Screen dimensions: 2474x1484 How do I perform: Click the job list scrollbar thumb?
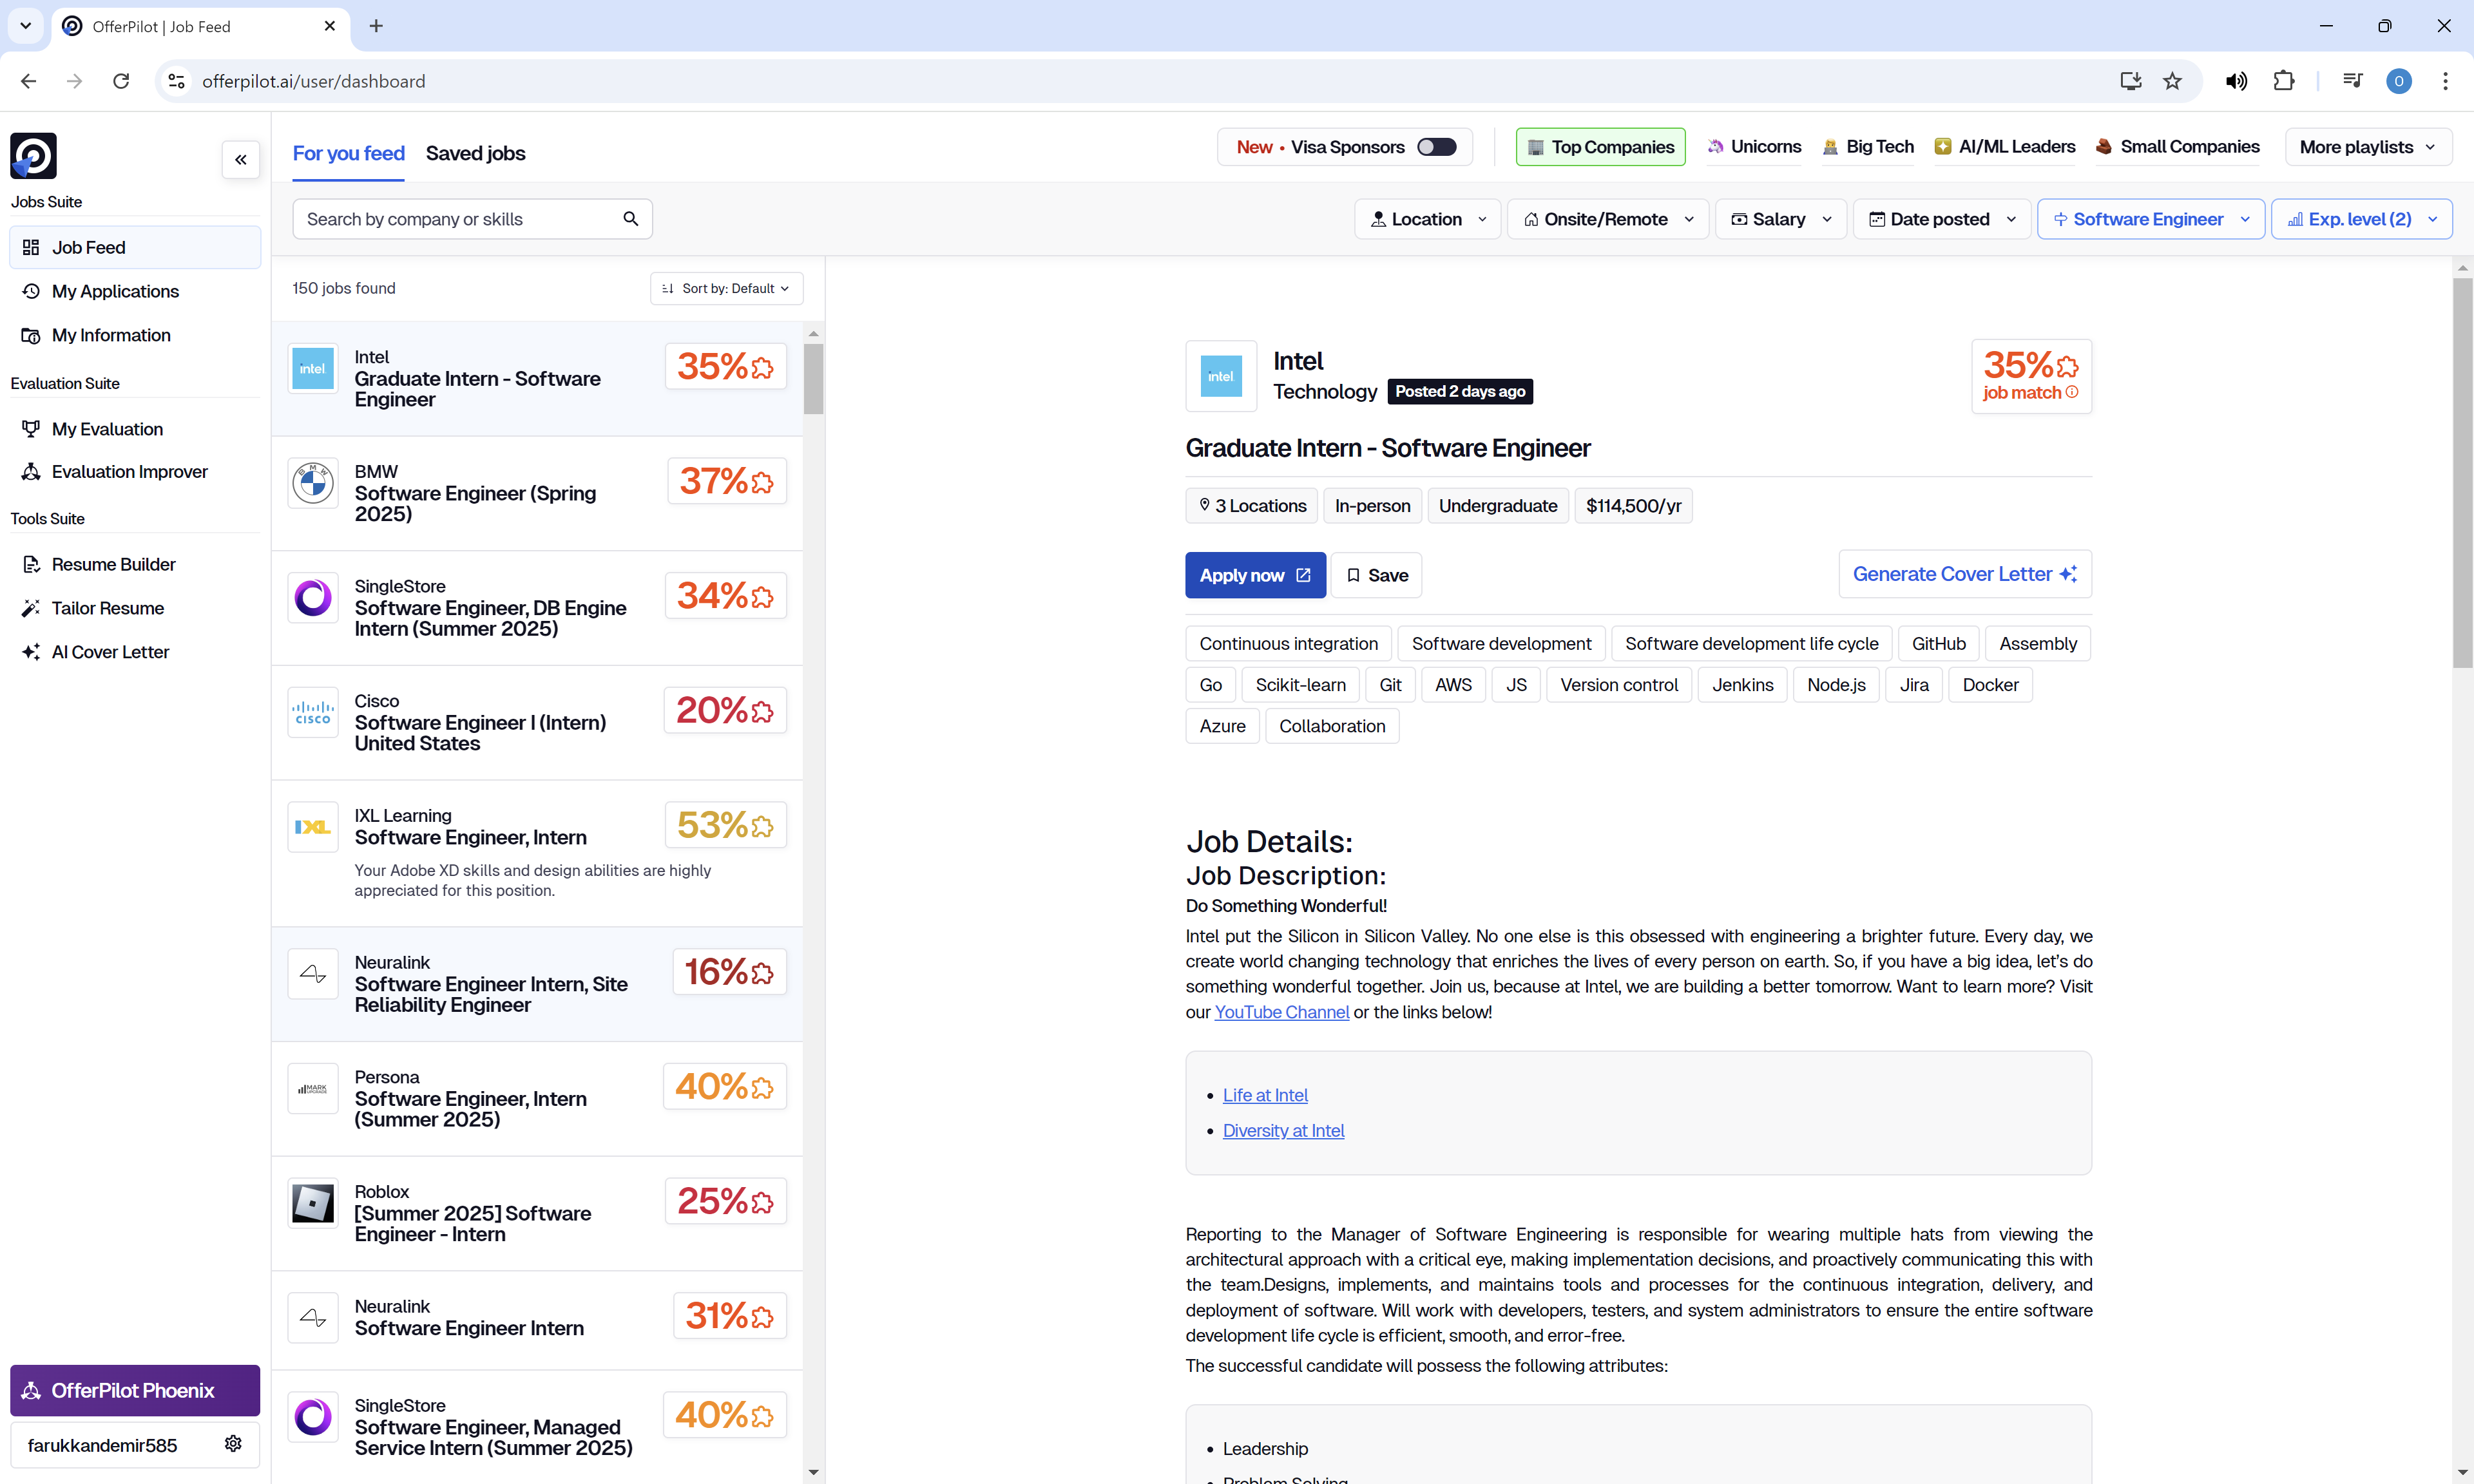click(x=813, y=378)
